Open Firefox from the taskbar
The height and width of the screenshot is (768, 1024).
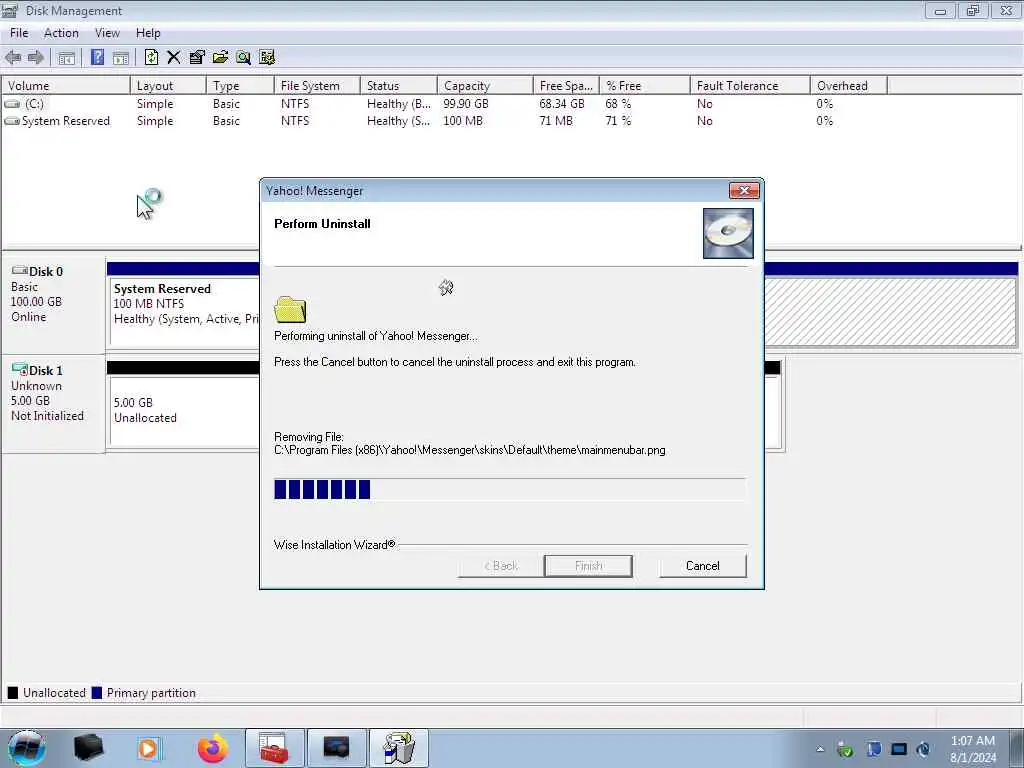pyautogui.click(x=213, y=748)
